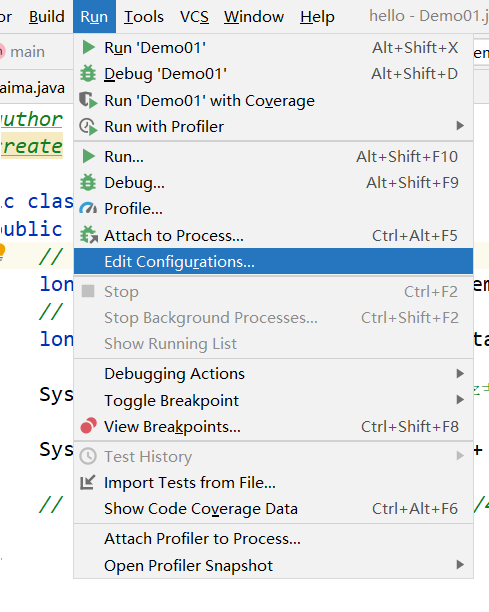
Task: Click the Attach to Process bug icon
Action: tap(89, 235)
